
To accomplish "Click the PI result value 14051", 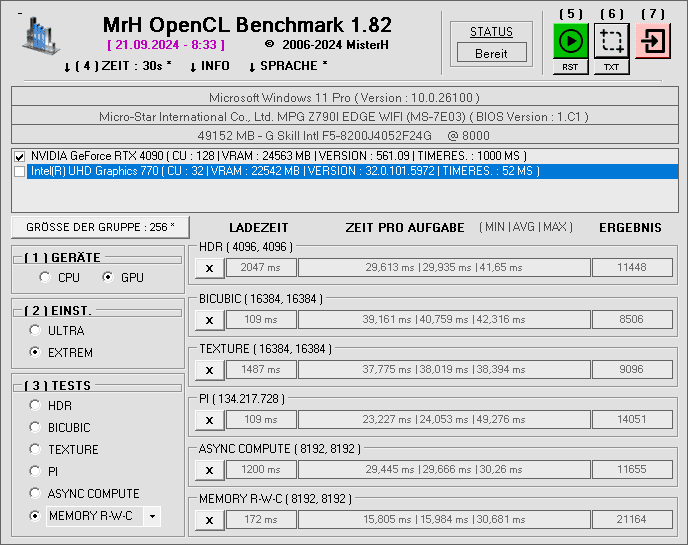I will (632, 419).
